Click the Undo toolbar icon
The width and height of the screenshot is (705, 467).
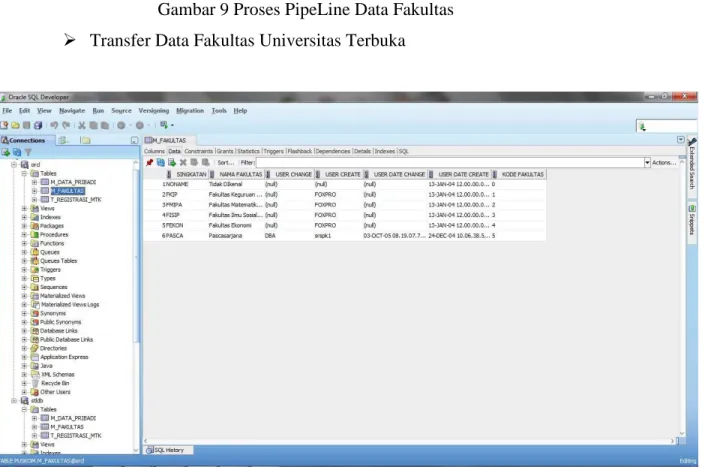(54, 125)
